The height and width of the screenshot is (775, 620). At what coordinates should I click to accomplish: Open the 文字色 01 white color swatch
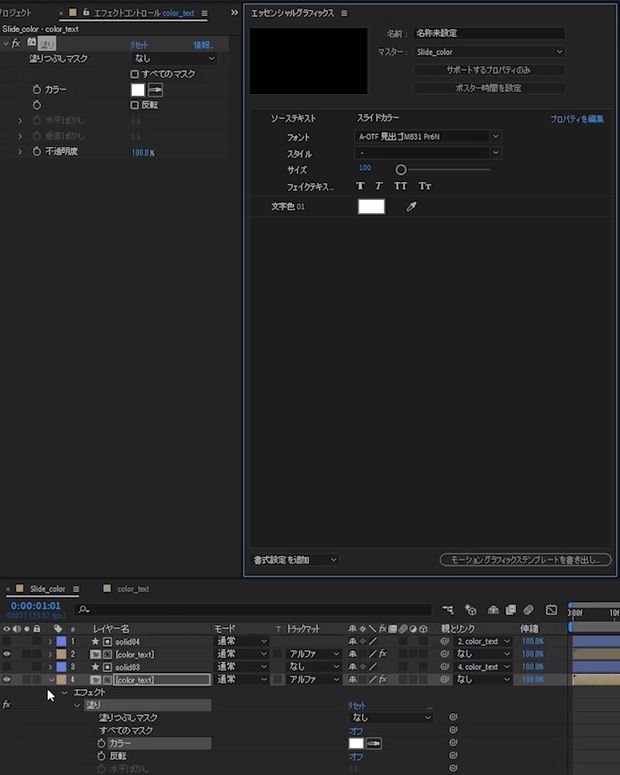pos(371,207)
